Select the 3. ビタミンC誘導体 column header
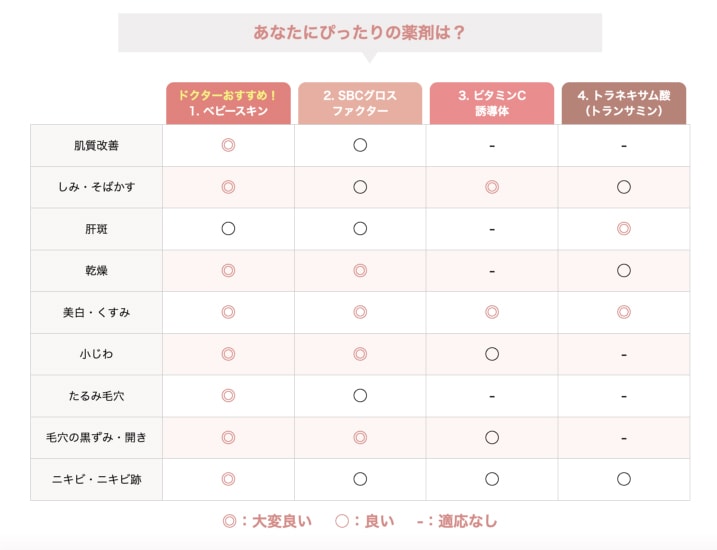This screenshot has height=550, width=717. click(492, 103)
